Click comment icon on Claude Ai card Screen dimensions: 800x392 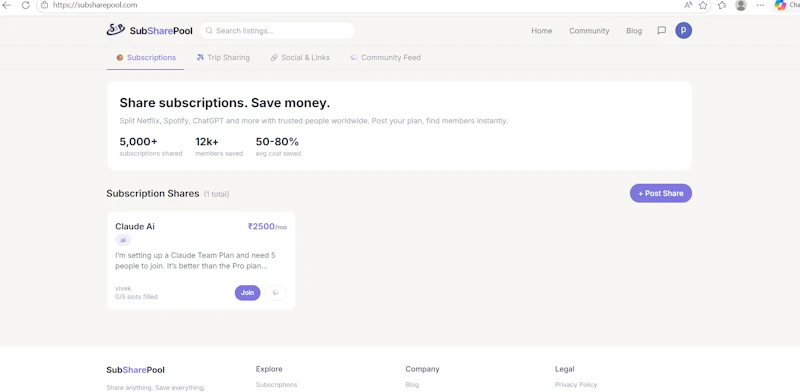pyautogui.click(x=276, y=293)
